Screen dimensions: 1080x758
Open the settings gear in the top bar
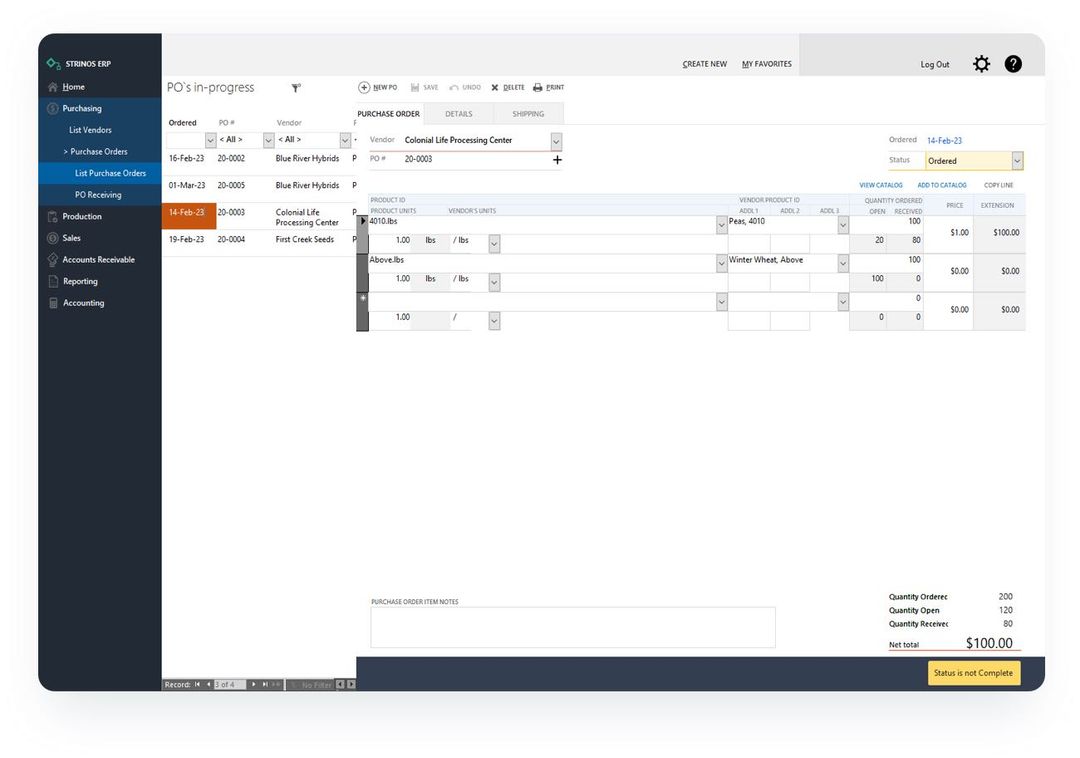981,63
